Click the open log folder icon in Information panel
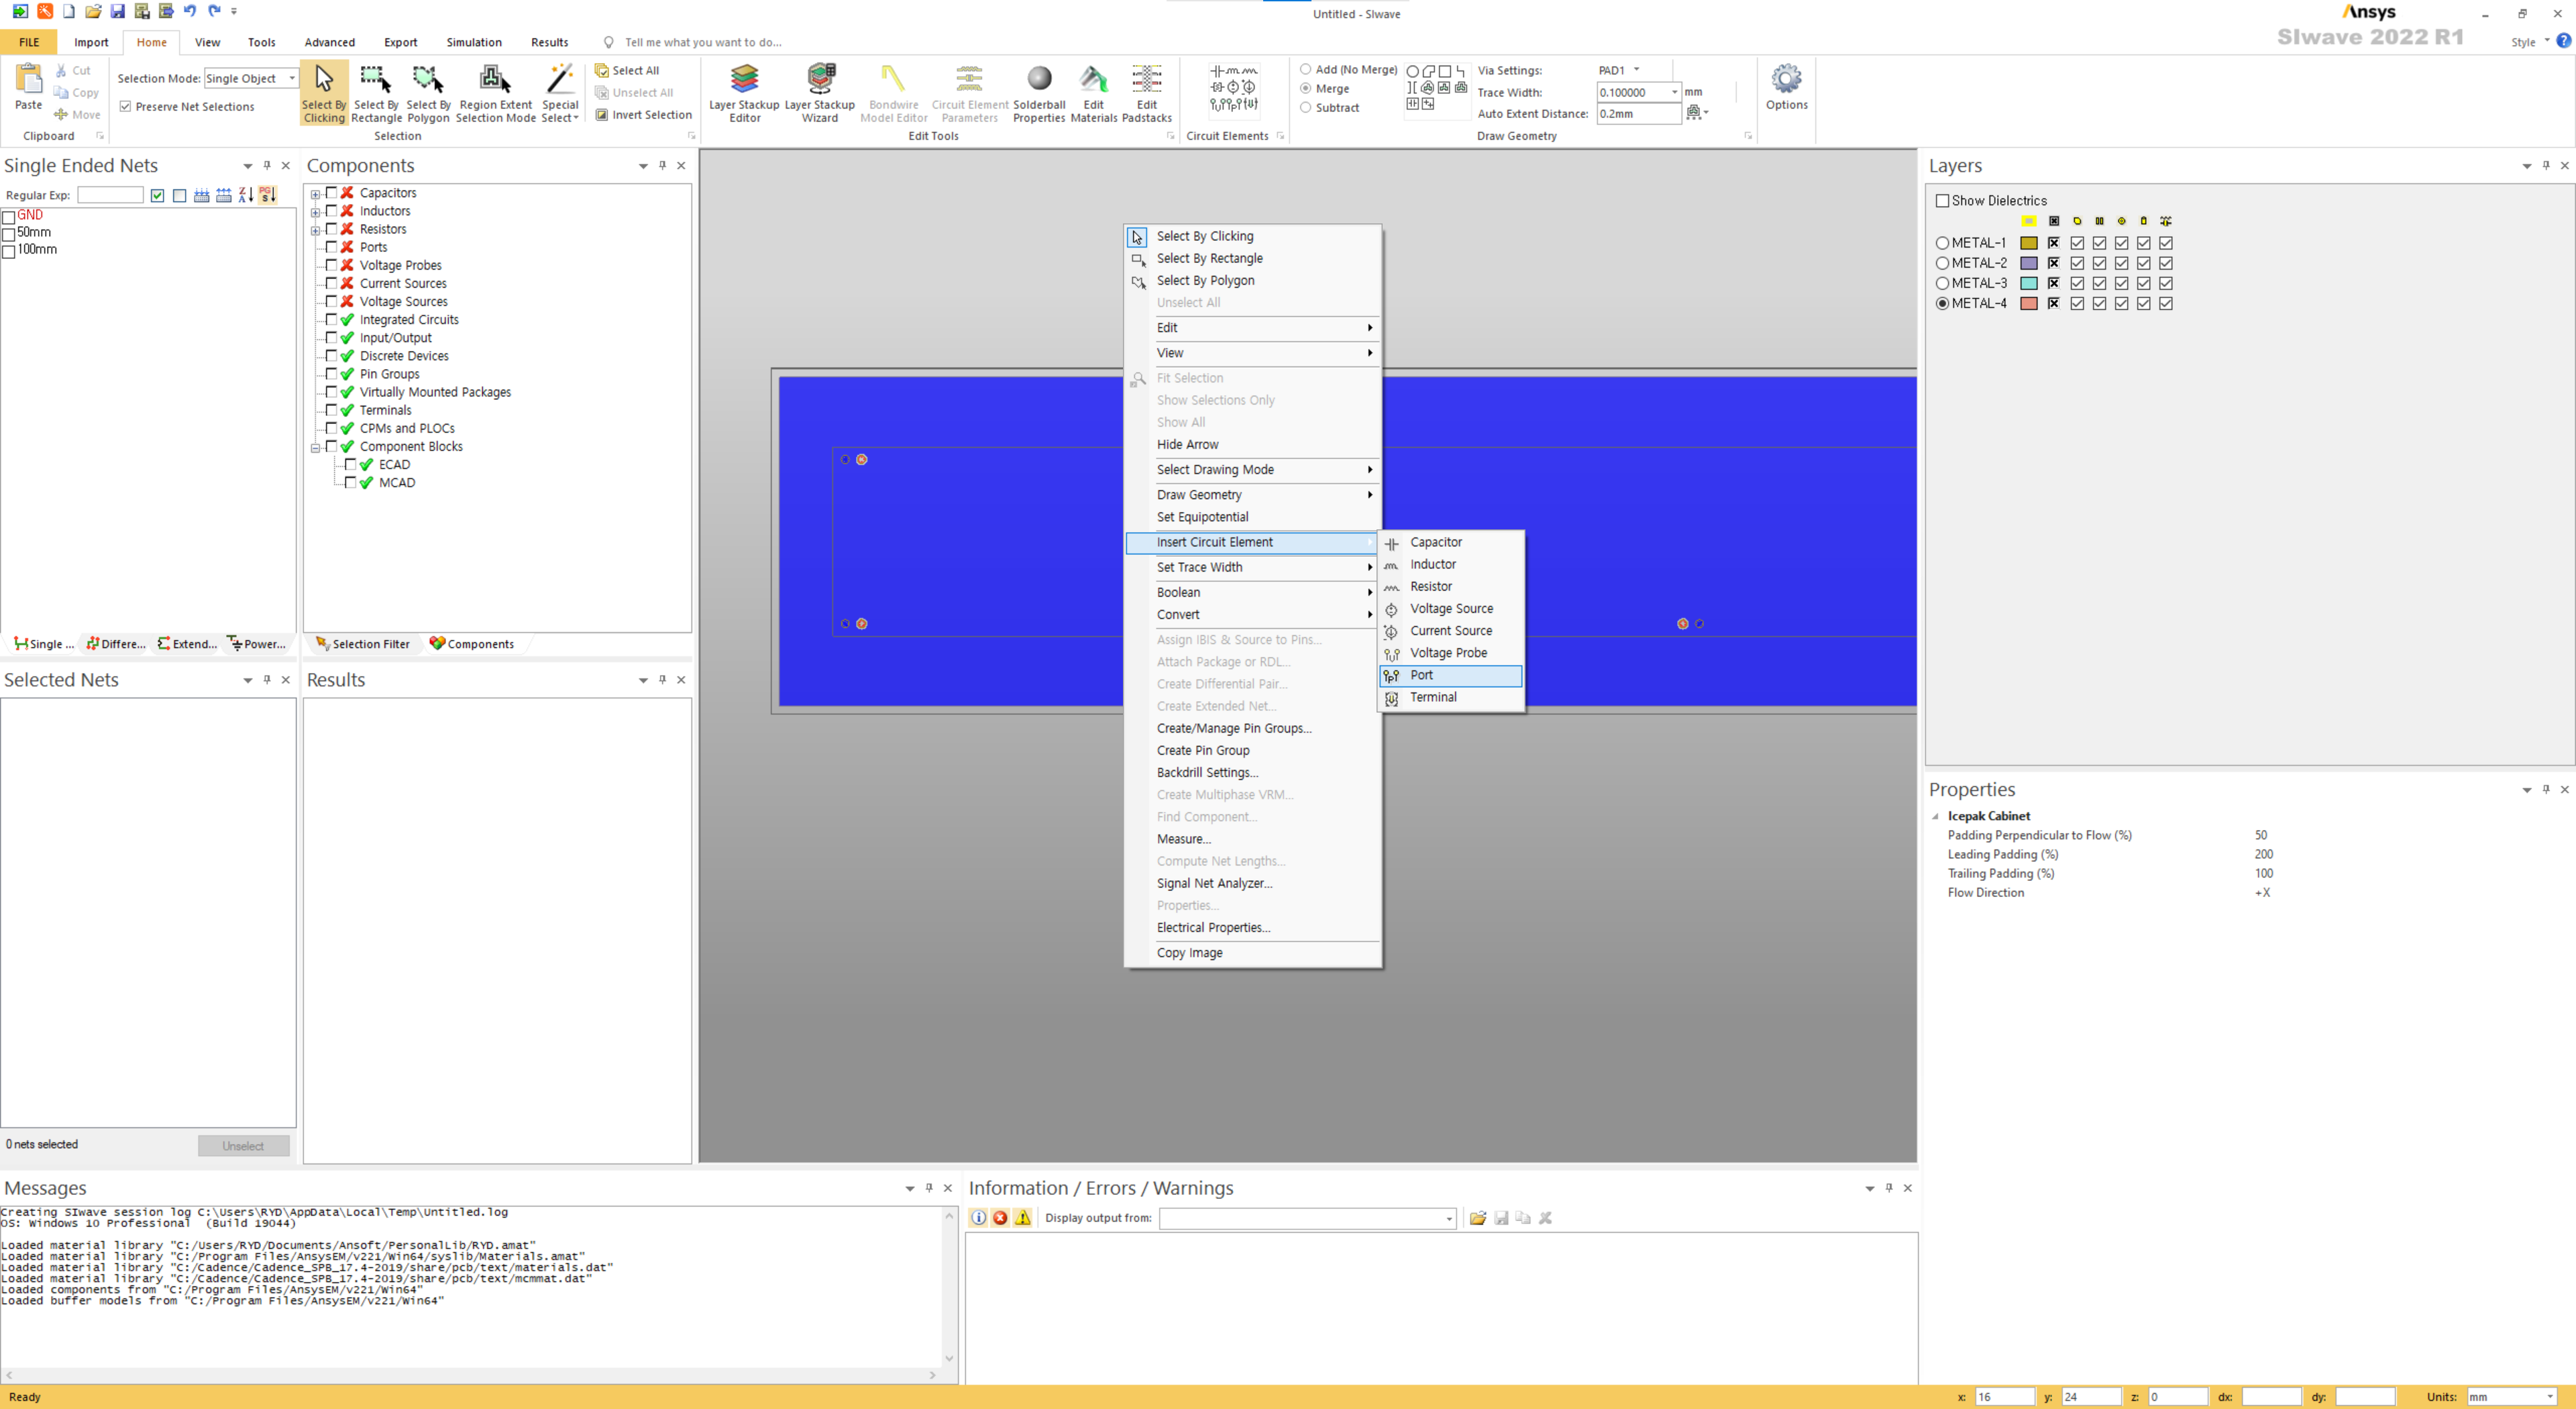2576x1409 pixels. 1478,1218
